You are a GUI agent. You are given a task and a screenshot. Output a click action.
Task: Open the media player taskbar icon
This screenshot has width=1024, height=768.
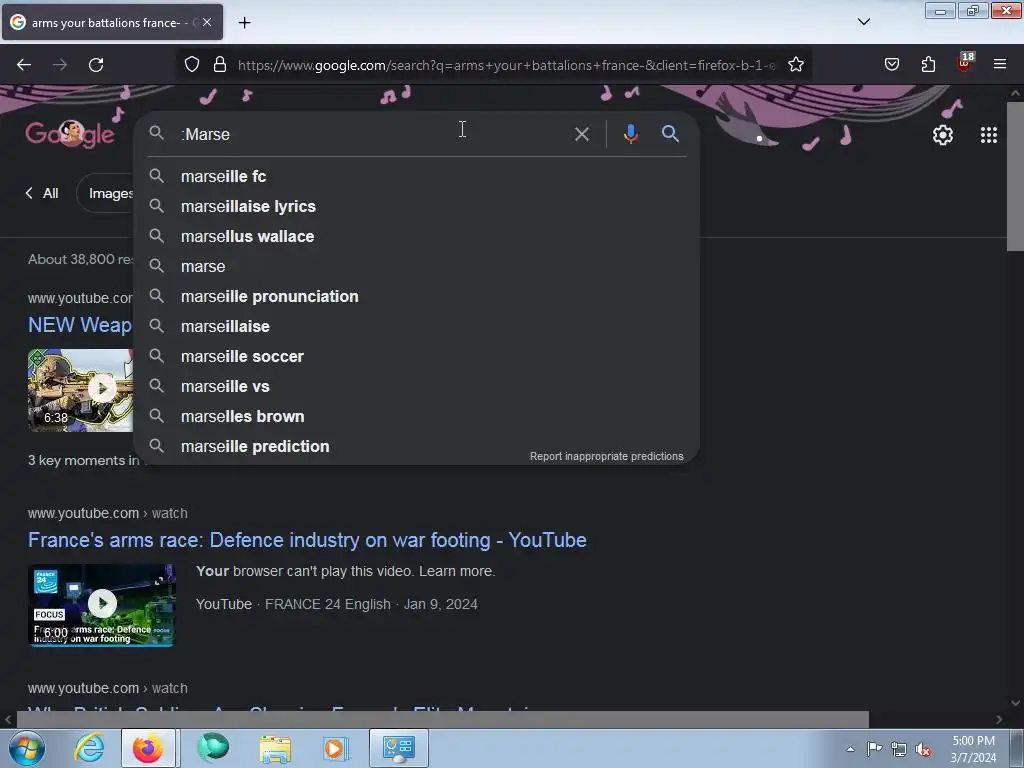click(x=335, y=748)
